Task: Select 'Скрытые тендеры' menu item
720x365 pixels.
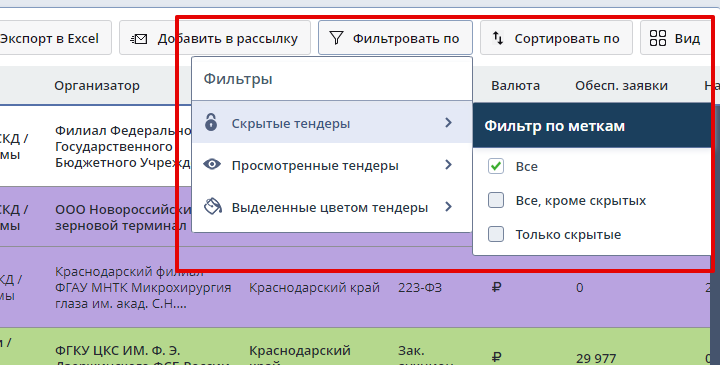Action: point(332,123)
